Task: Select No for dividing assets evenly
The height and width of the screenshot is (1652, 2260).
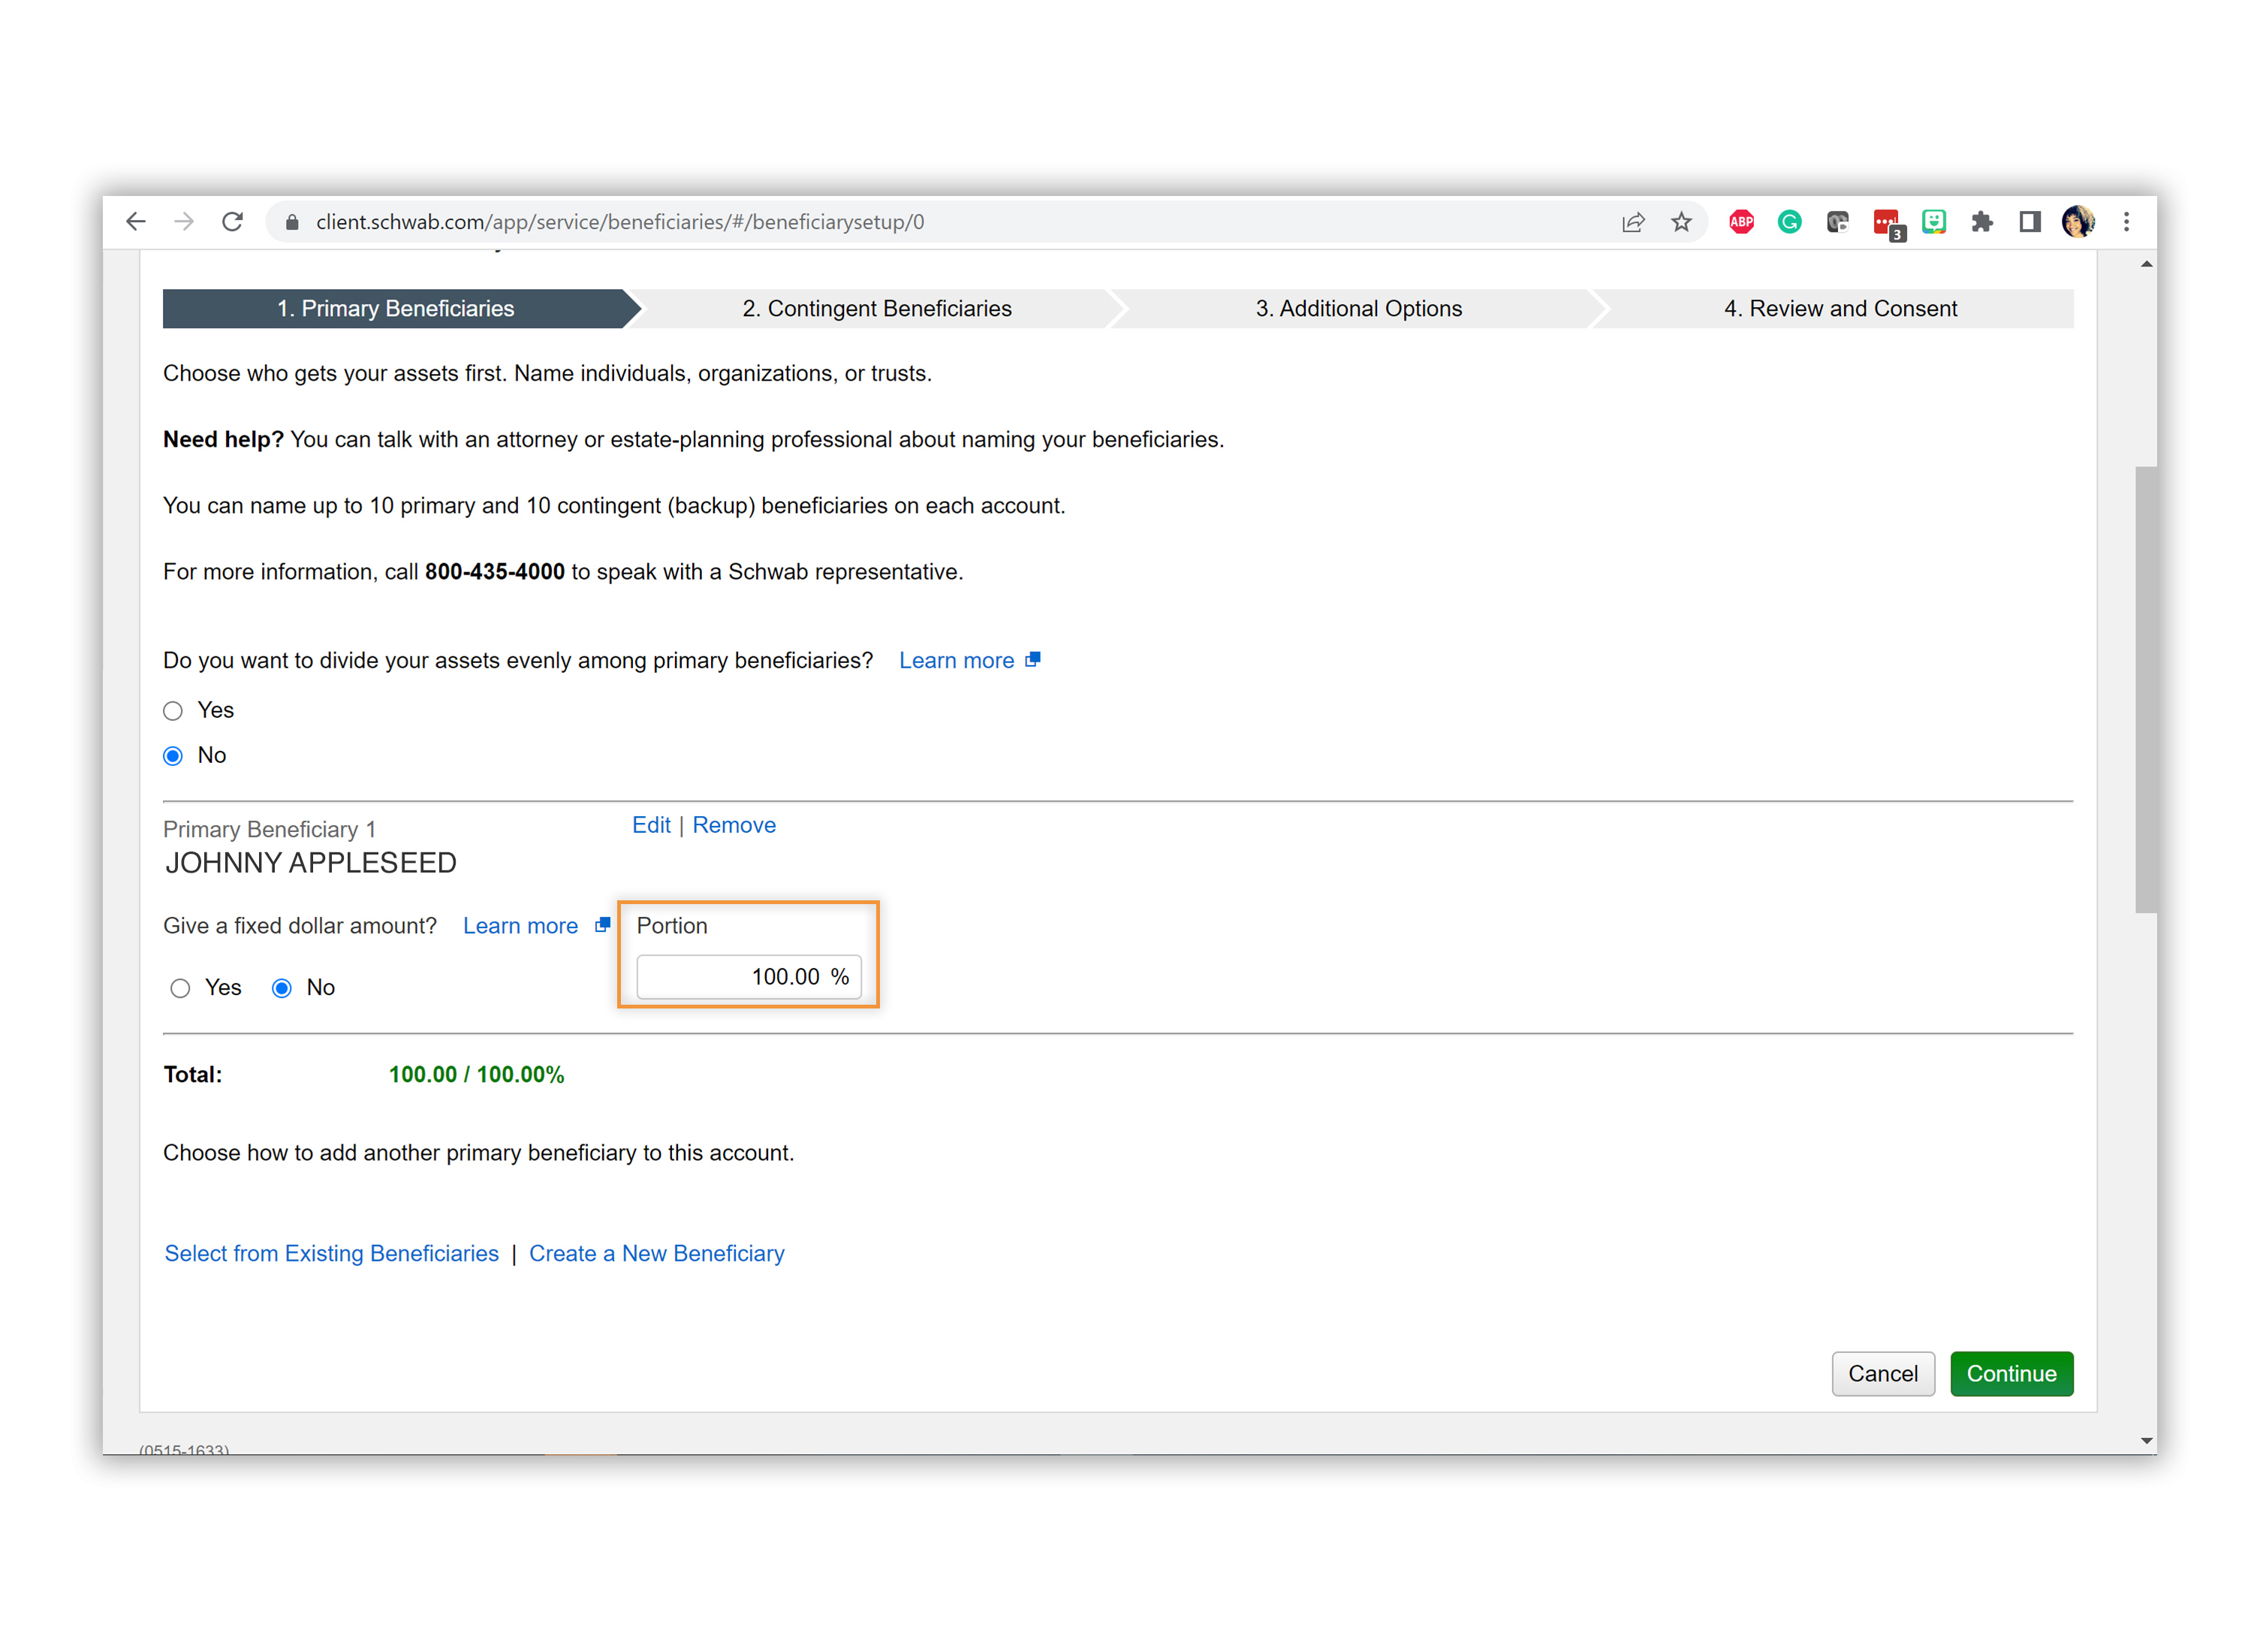Action: pyautogui.click(x=173, y=756)
